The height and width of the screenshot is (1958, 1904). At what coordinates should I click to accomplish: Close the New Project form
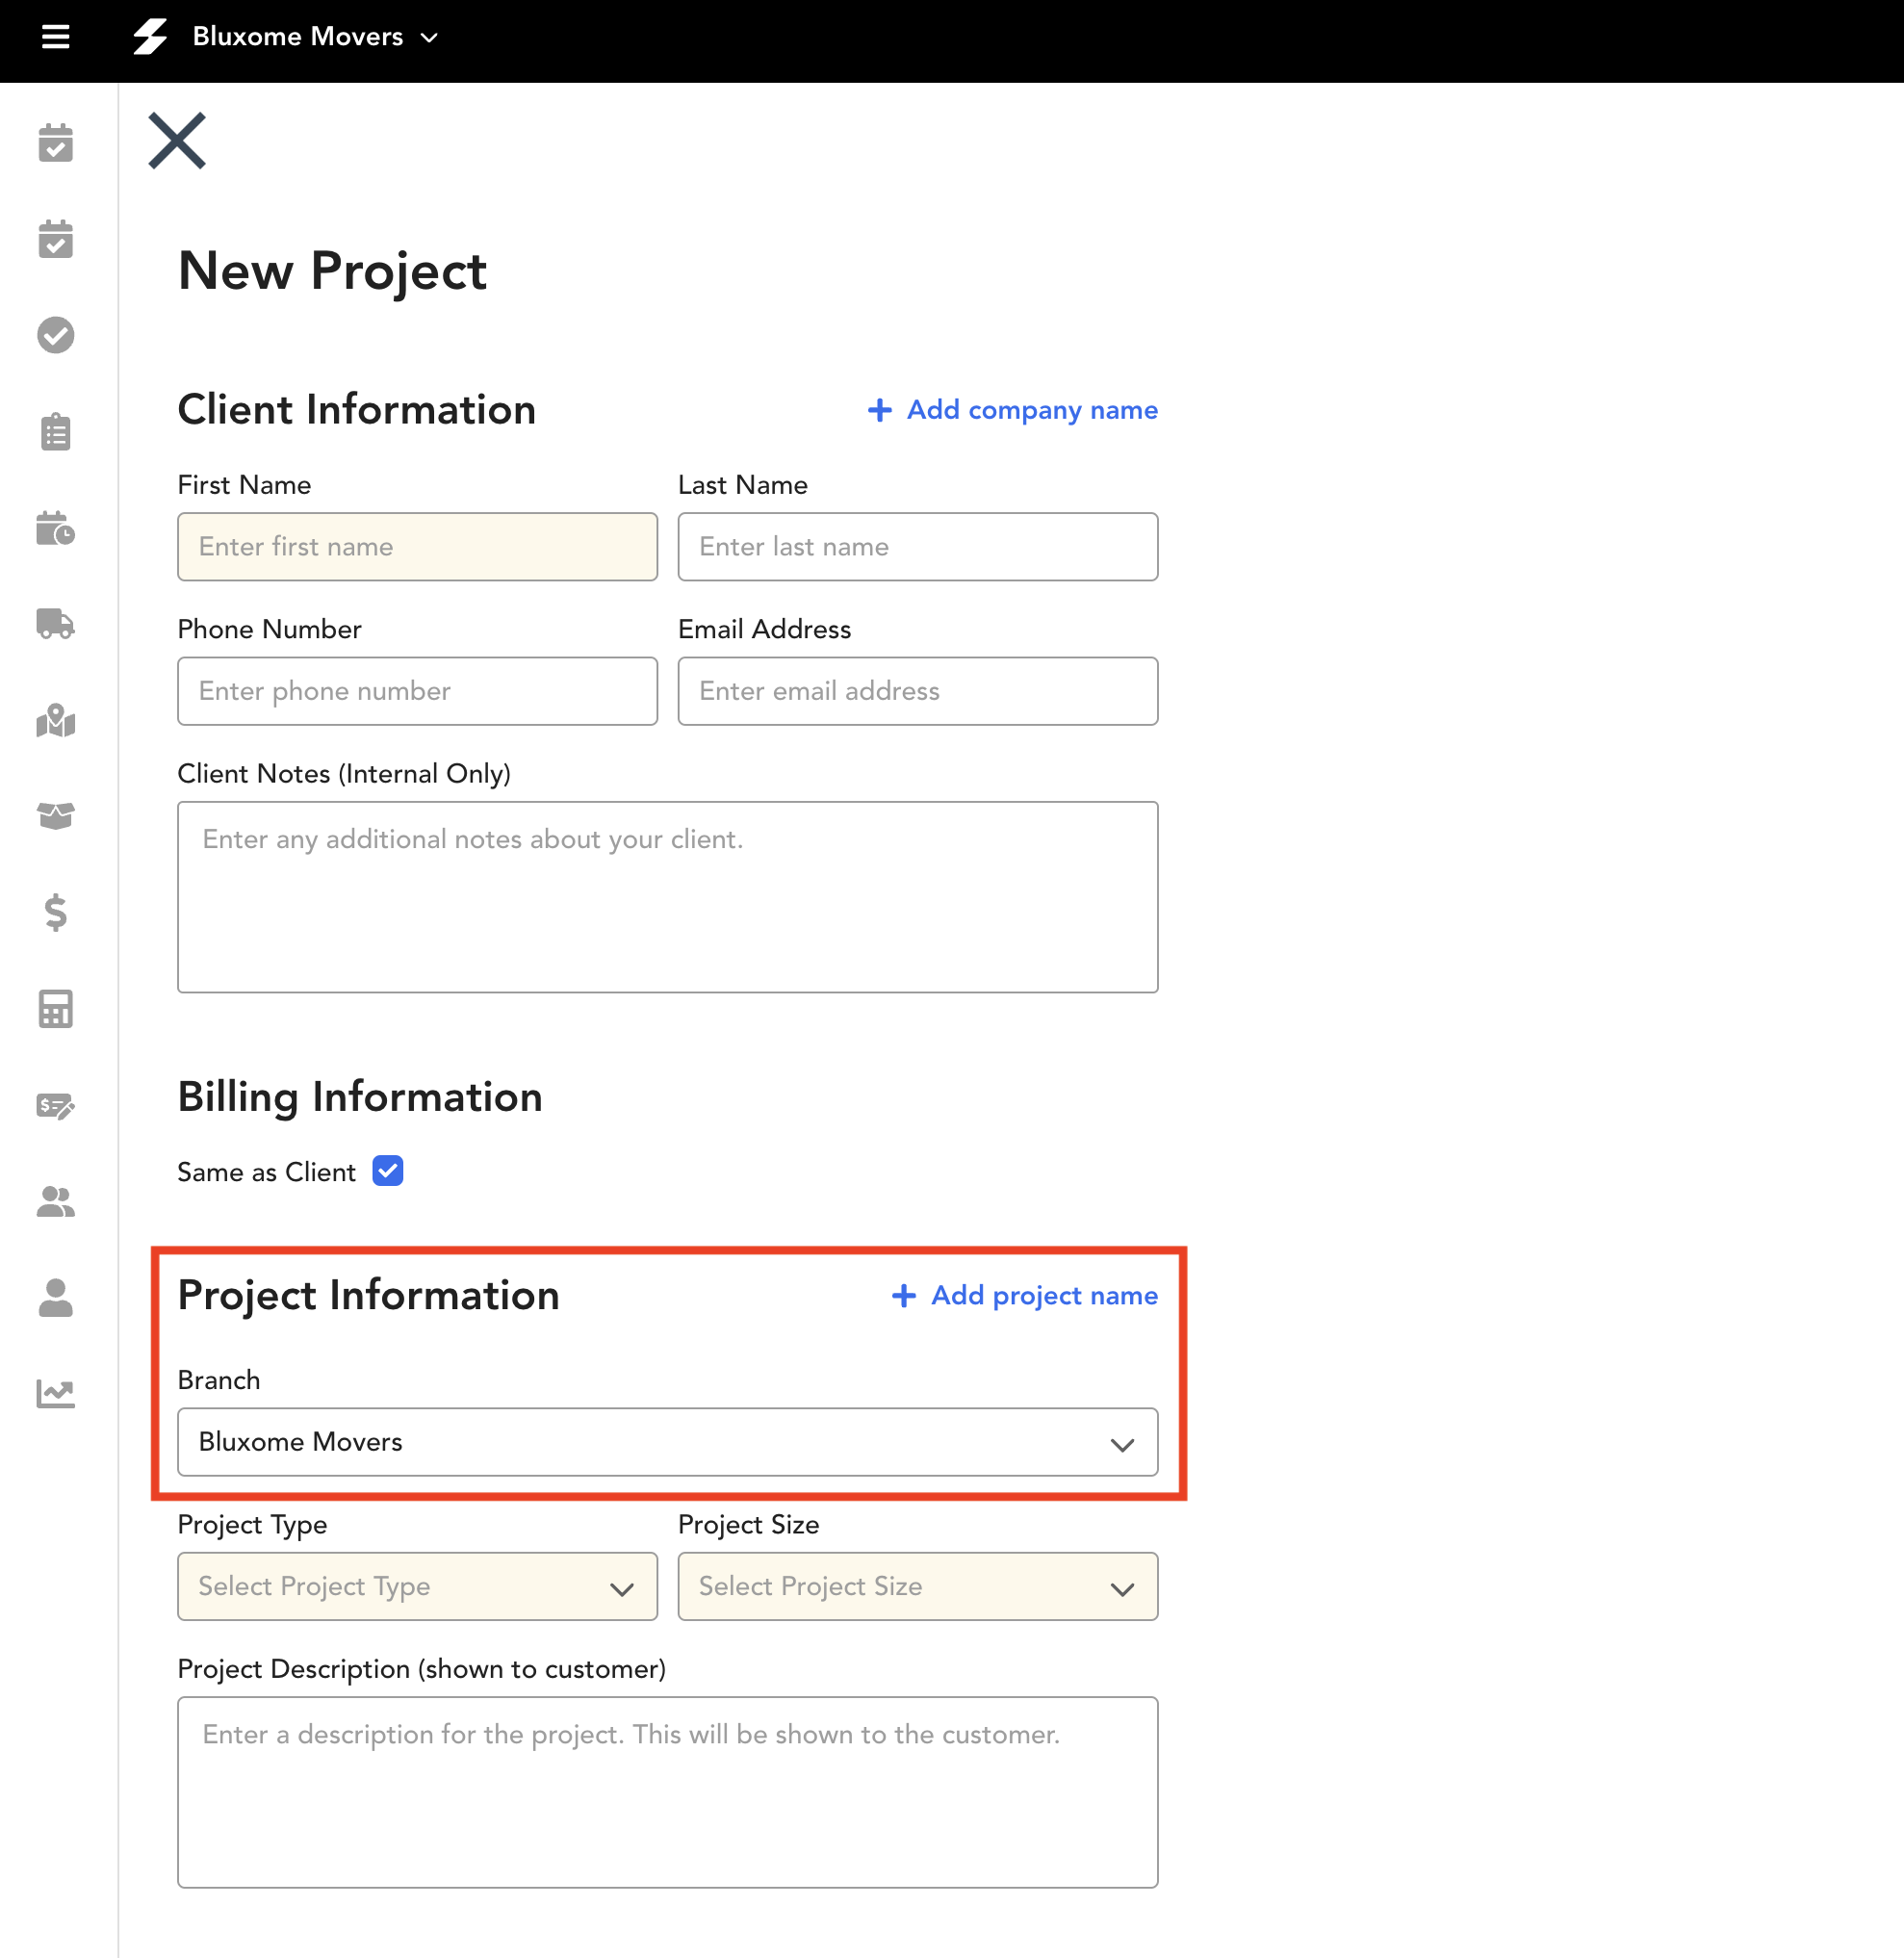177,141
